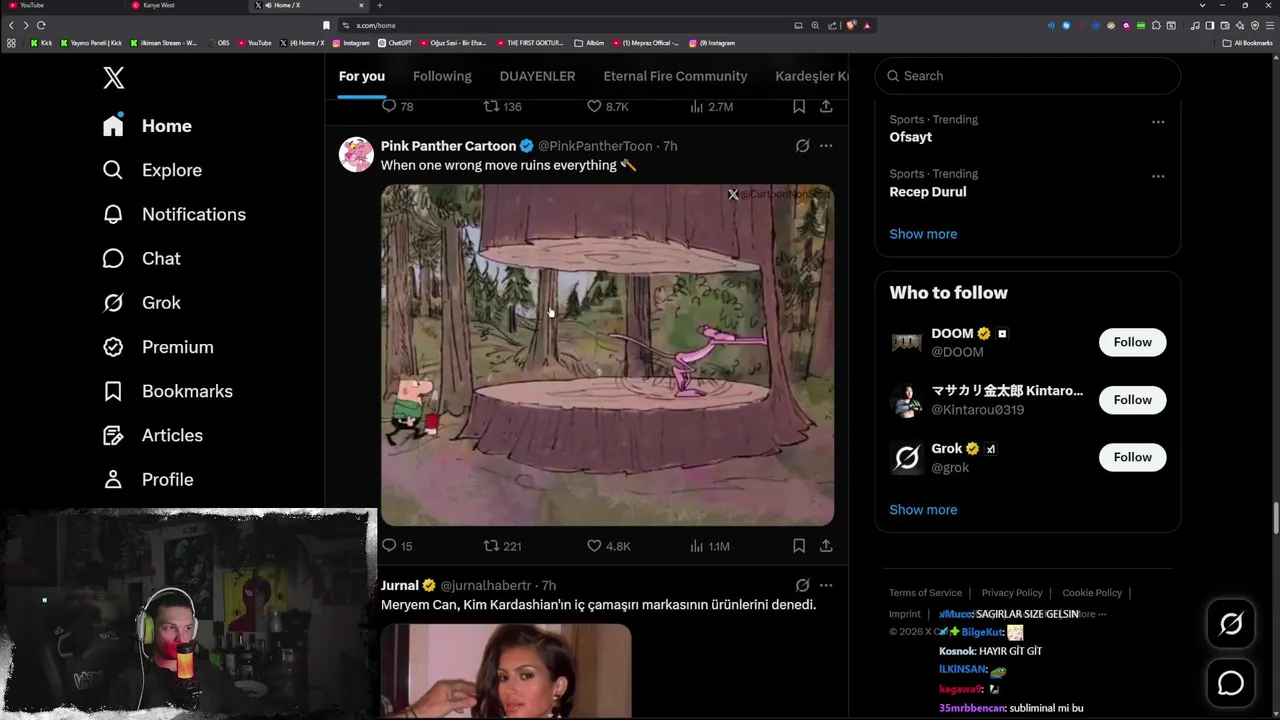Open the Albüm bookmarks folder
The image size is (1280, 720).
[590, 43]
